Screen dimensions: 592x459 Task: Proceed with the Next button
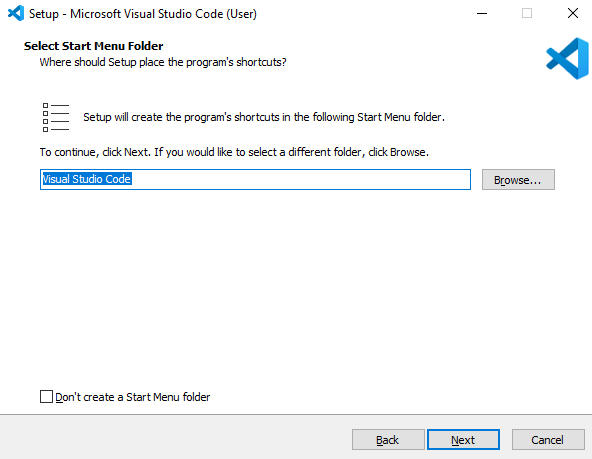point(463,440)
